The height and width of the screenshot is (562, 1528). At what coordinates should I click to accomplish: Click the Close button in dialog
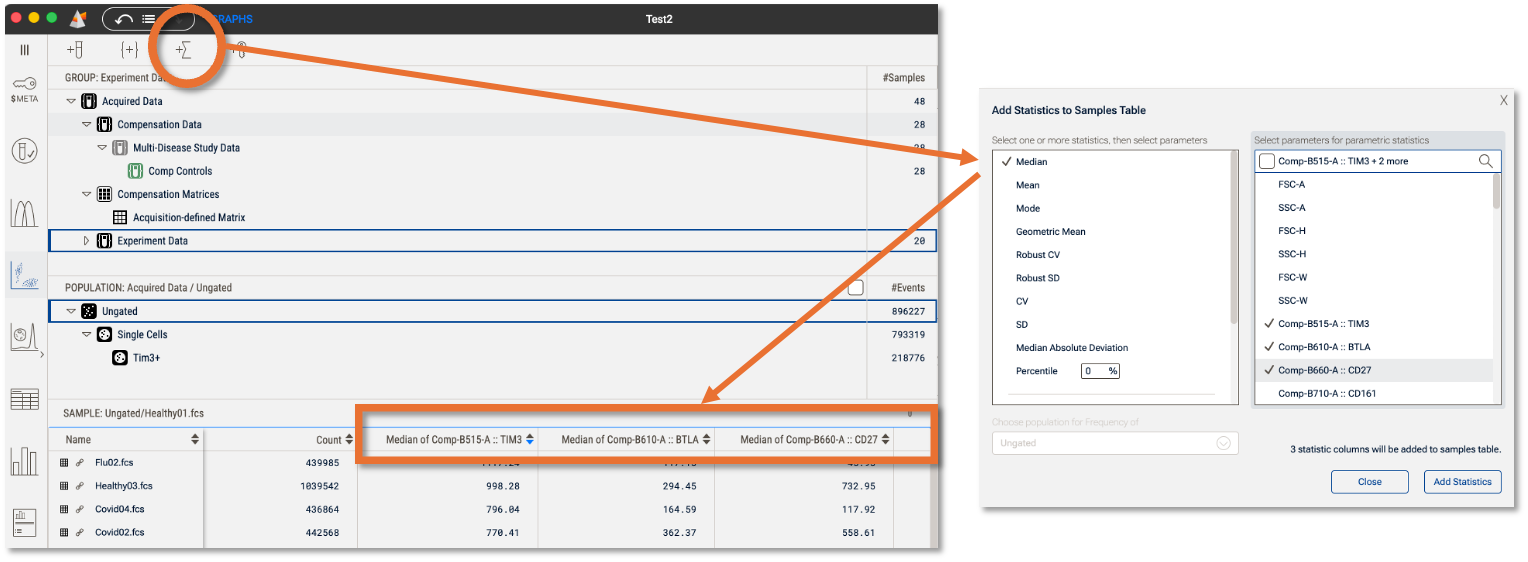pos(1369,482)
